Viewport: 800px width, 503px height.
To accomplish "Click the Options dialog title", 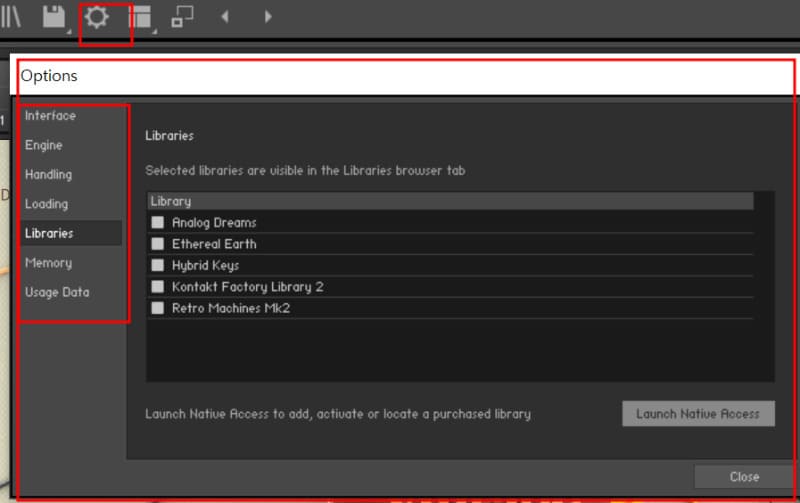I will point(49,76).
